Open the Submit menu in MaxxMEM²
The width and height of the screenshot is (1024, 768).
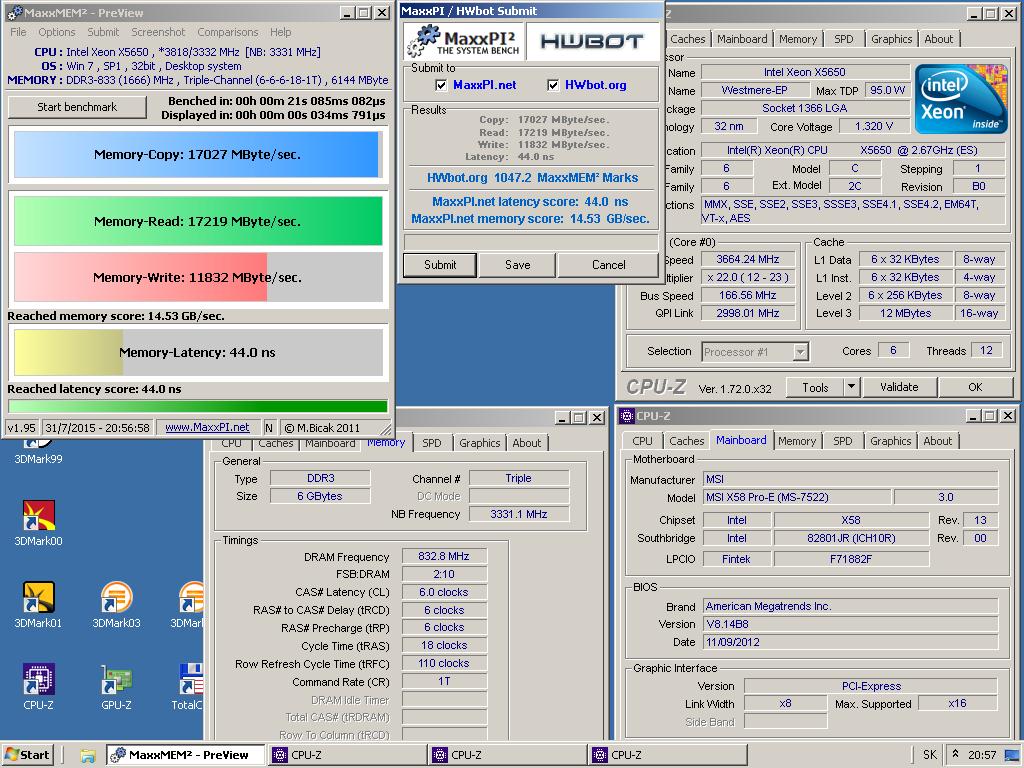pos(103,32)
